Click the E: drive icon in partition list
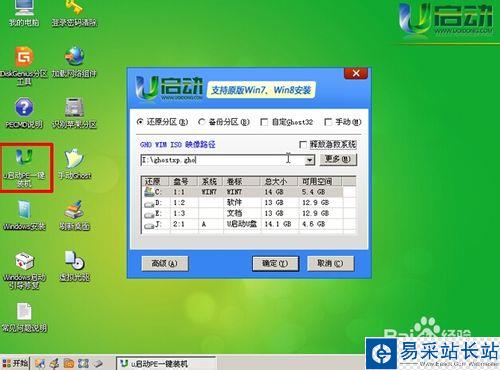500x370 pixels. [149, 214]
